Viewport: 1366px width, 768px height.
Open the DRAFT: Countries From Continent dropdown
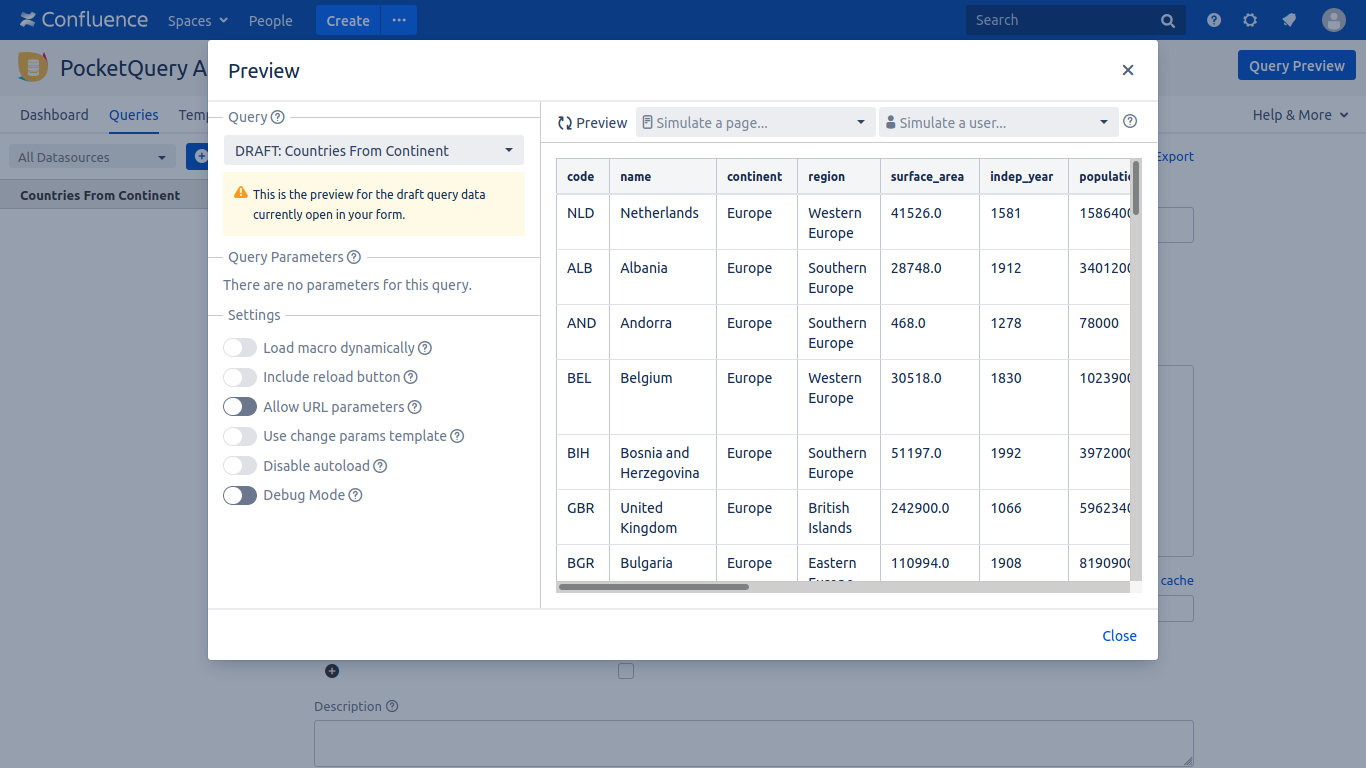374,151
